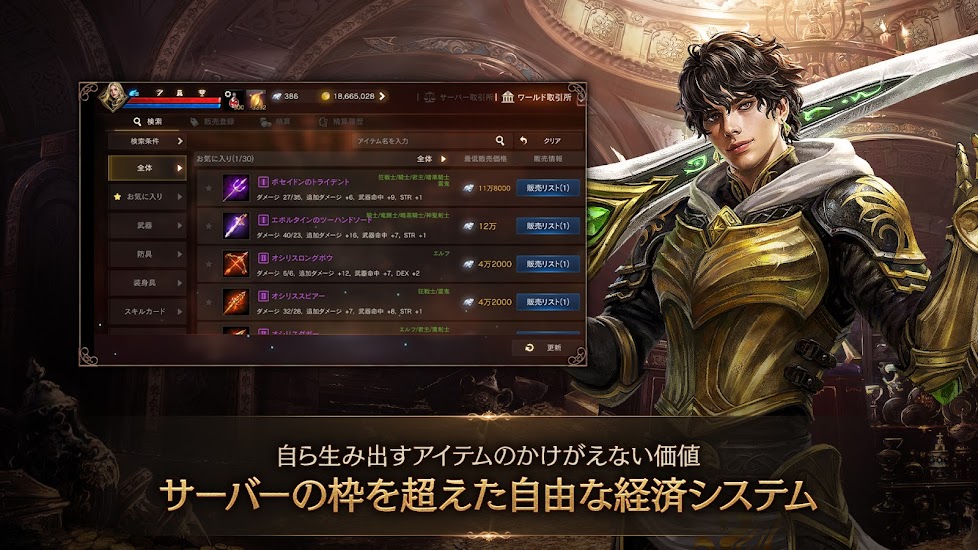Switch to the ワールド取引所 tab

coord(537,97)
